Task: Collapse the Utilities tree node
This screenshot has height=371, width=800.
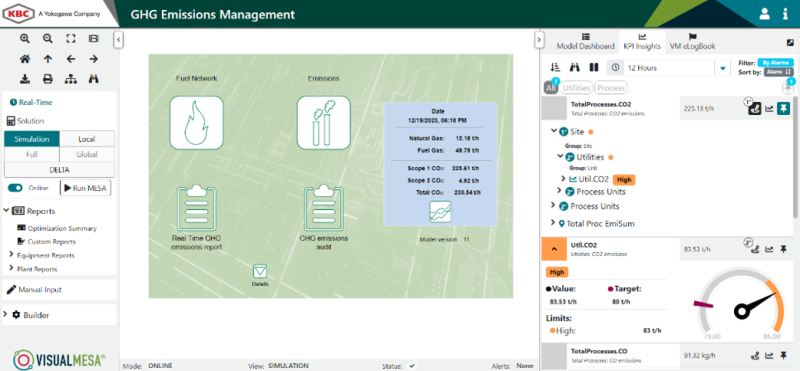Action: tap(560, 156)
